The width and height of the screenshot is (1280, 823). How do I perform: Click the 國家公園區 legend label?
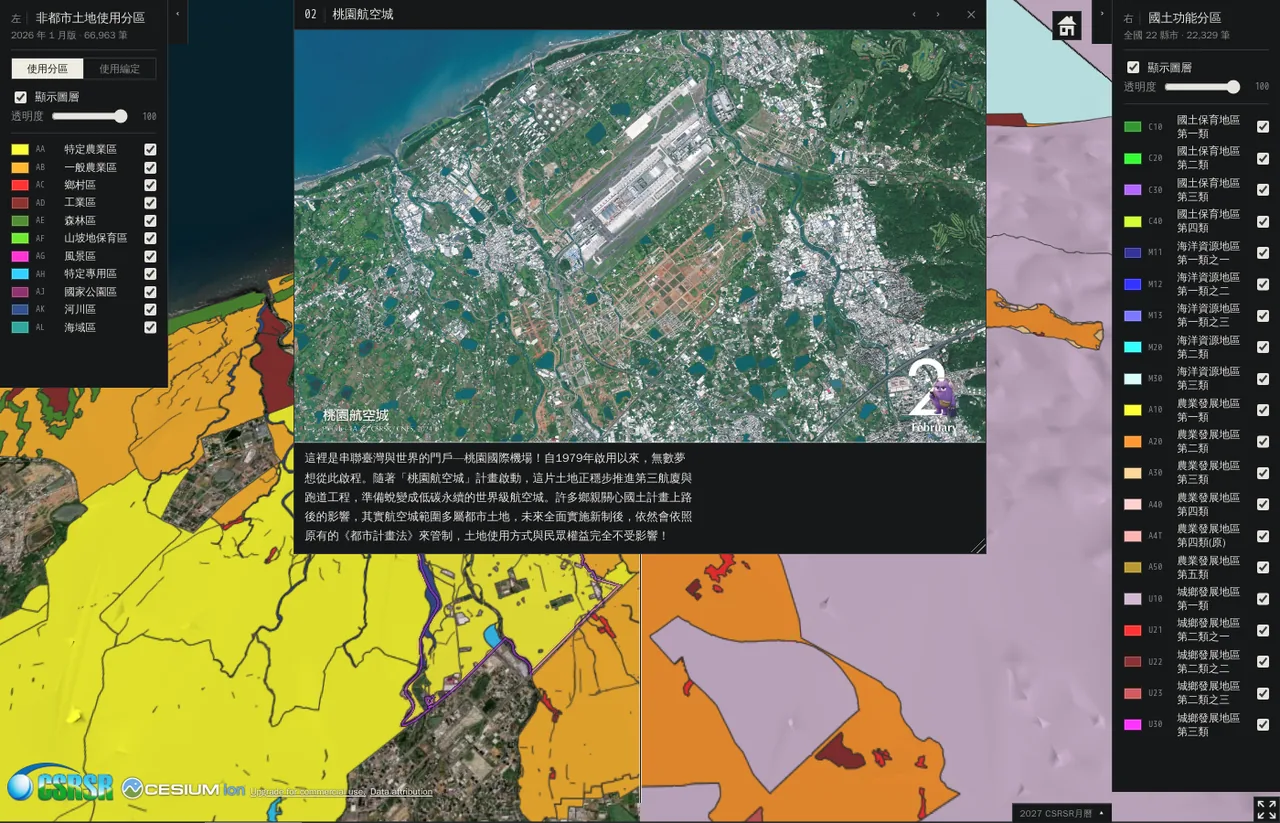90,292
